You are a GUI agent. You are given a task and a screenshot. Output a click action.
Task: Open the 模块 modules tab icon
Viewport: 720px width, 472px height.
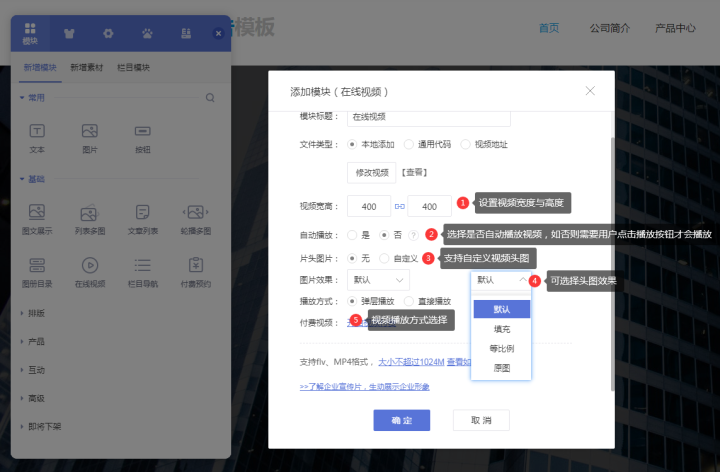[30, 34]
